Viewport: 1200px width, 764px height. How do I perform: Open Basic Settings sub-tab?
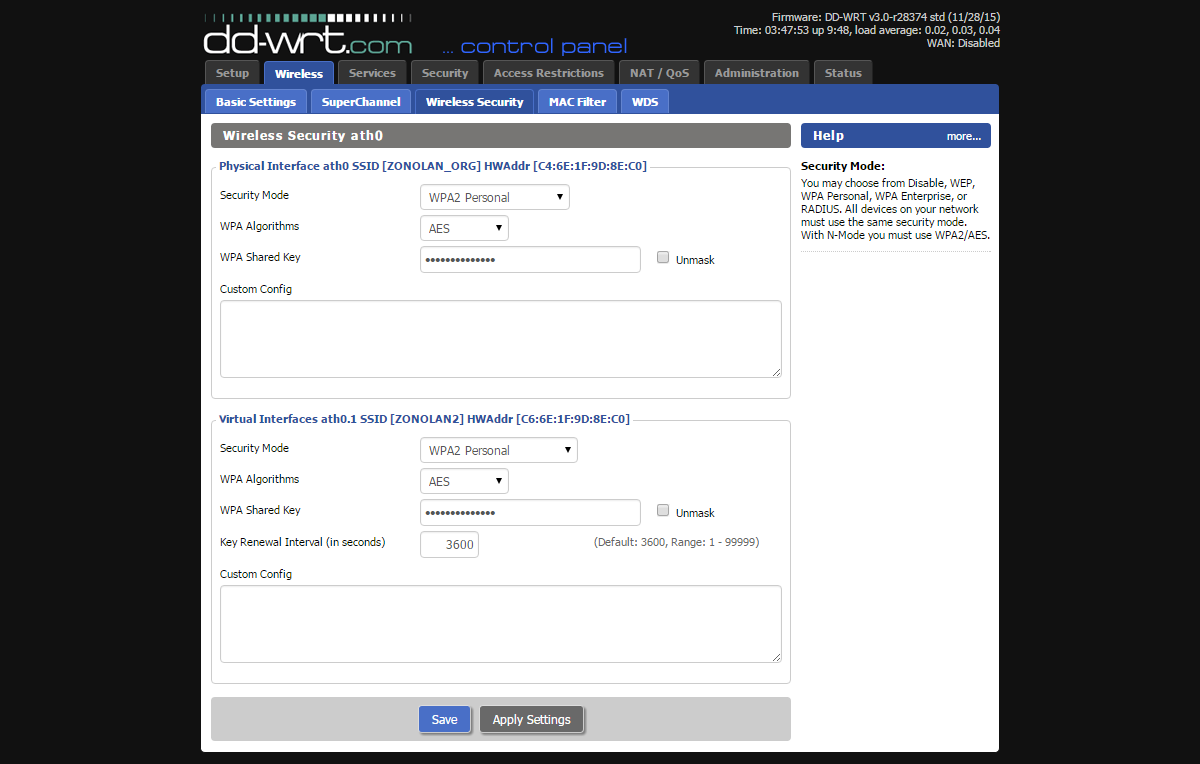point(256,101)
